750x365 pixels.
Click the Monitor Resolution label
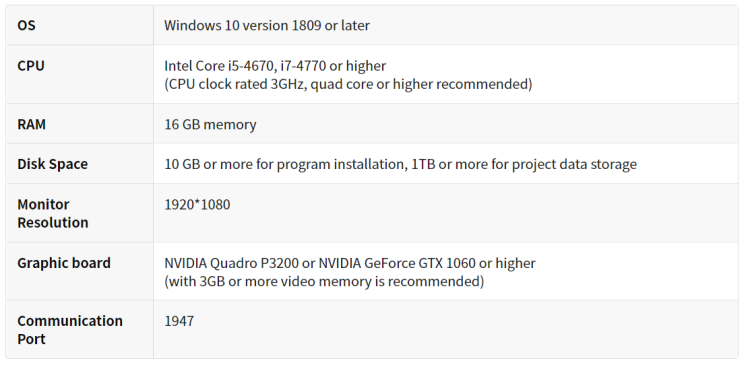click(53, 213)
